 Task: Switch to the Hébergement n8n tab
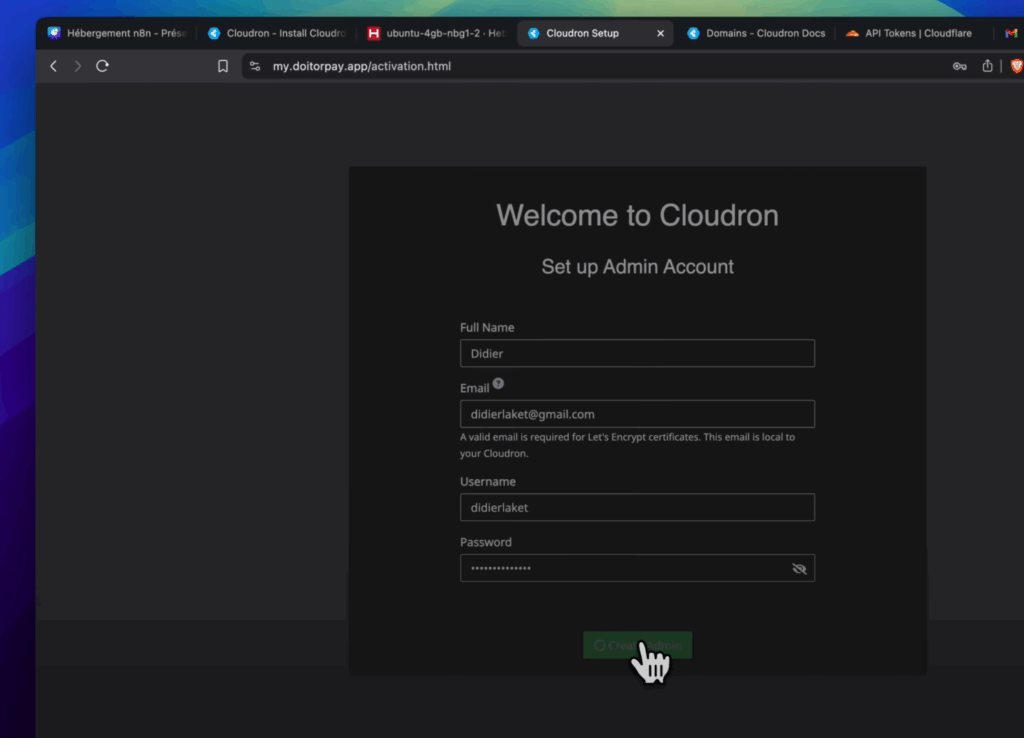point(117,33)
